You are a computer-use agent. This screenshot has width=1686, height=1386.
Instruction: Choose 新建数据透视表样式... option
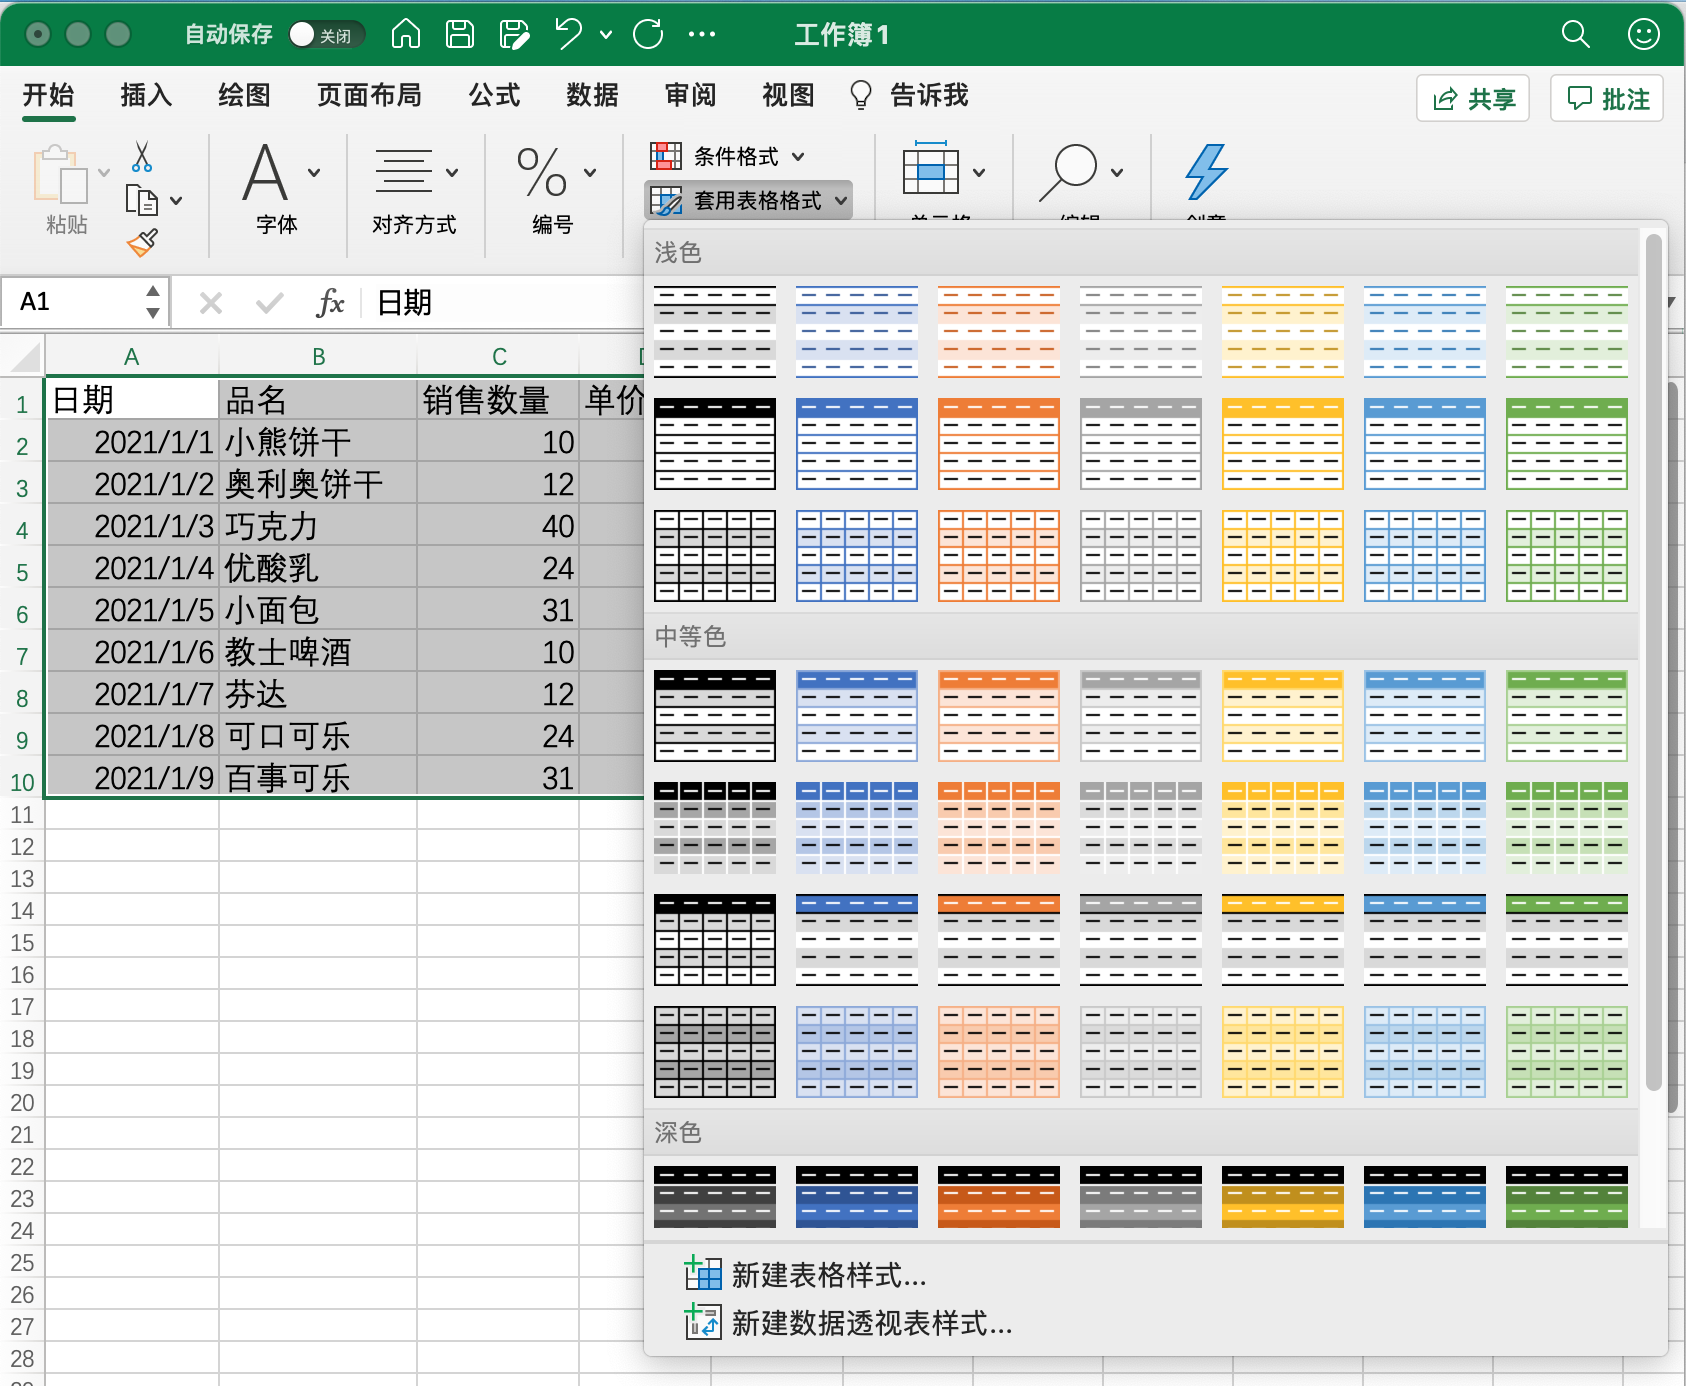(848, 1323)
